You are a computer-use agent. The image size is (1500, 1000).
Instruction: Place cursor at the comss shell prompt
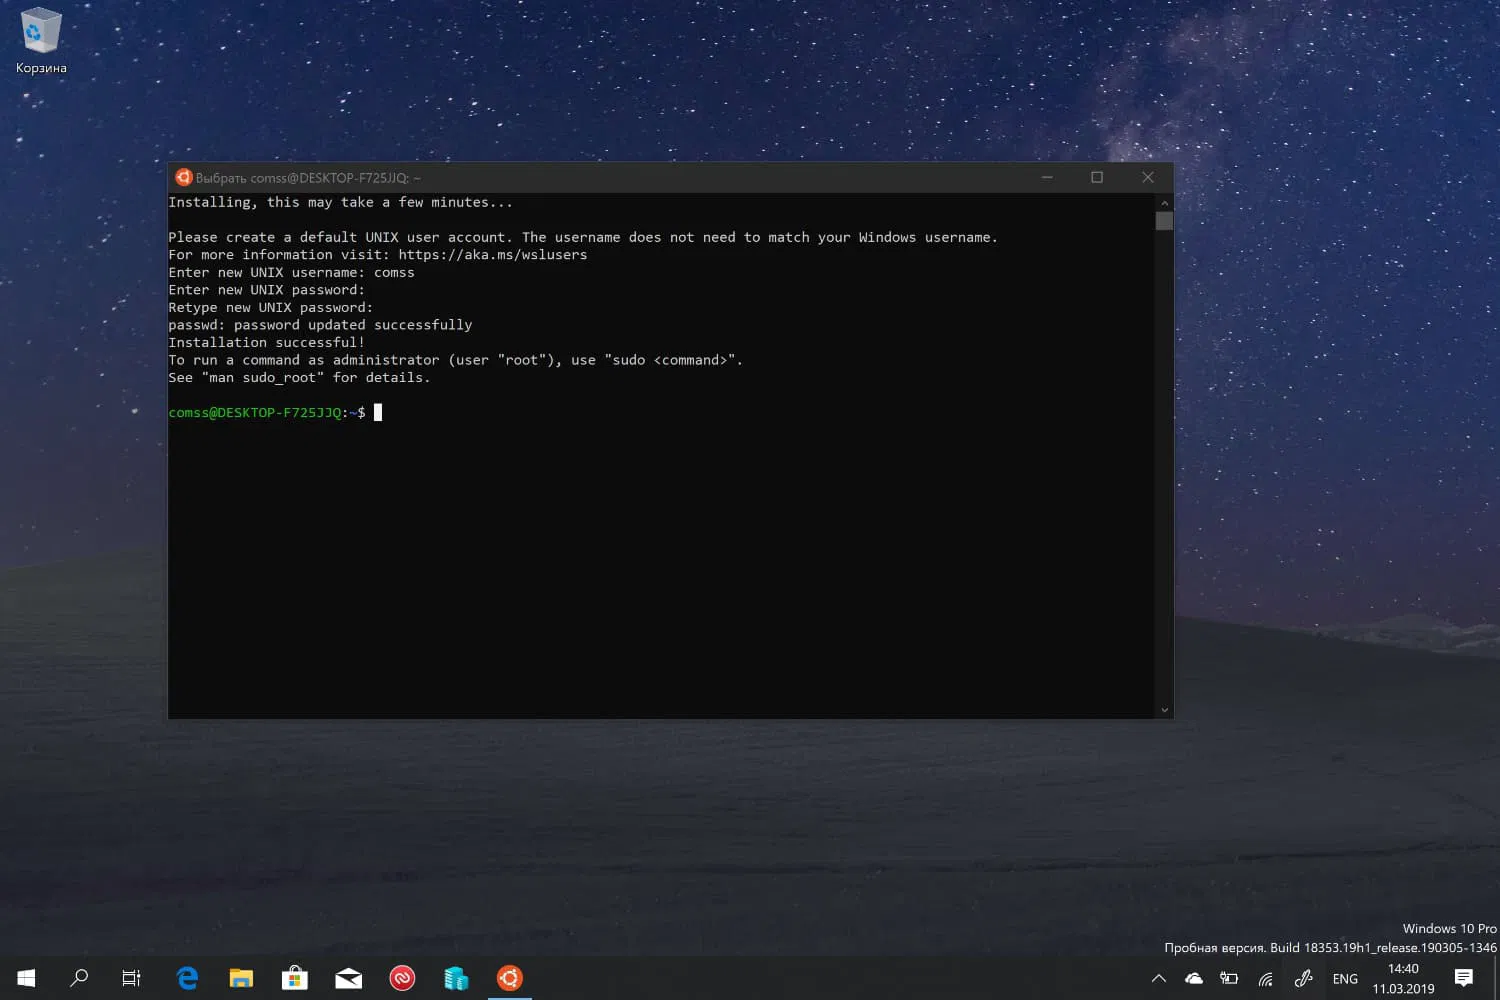pyautogui.click(x=377, y=412)
